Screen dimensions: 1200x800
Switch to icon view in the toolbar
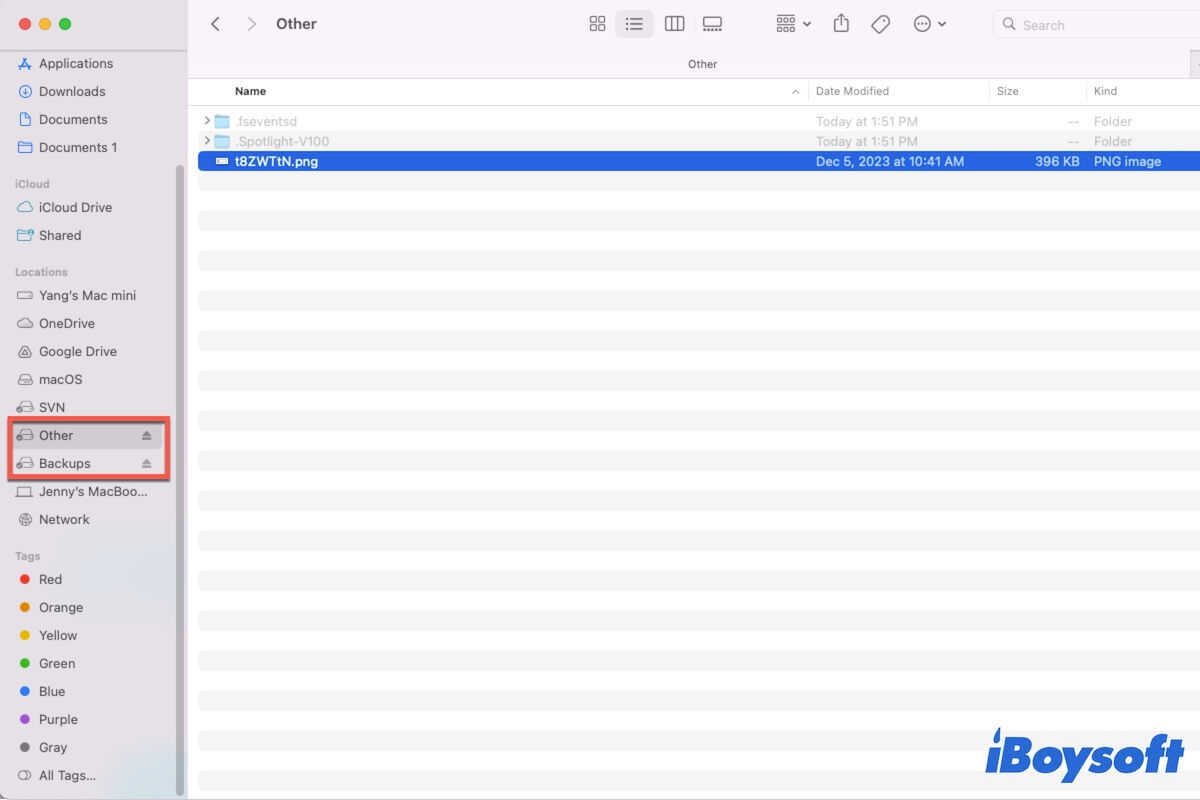pyautogui.click(x=597, y=23)
